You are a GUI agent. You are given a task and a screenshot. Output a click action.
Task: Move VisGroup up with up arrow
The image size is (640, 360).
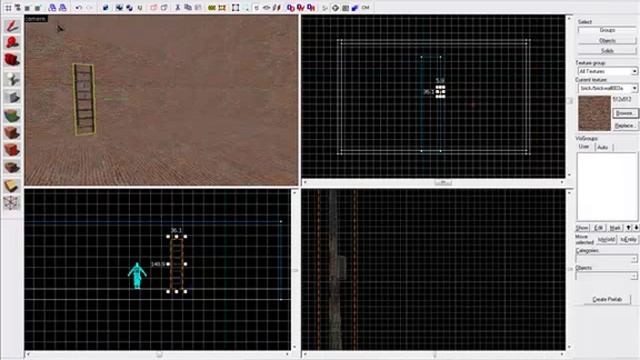click(629, 228)
